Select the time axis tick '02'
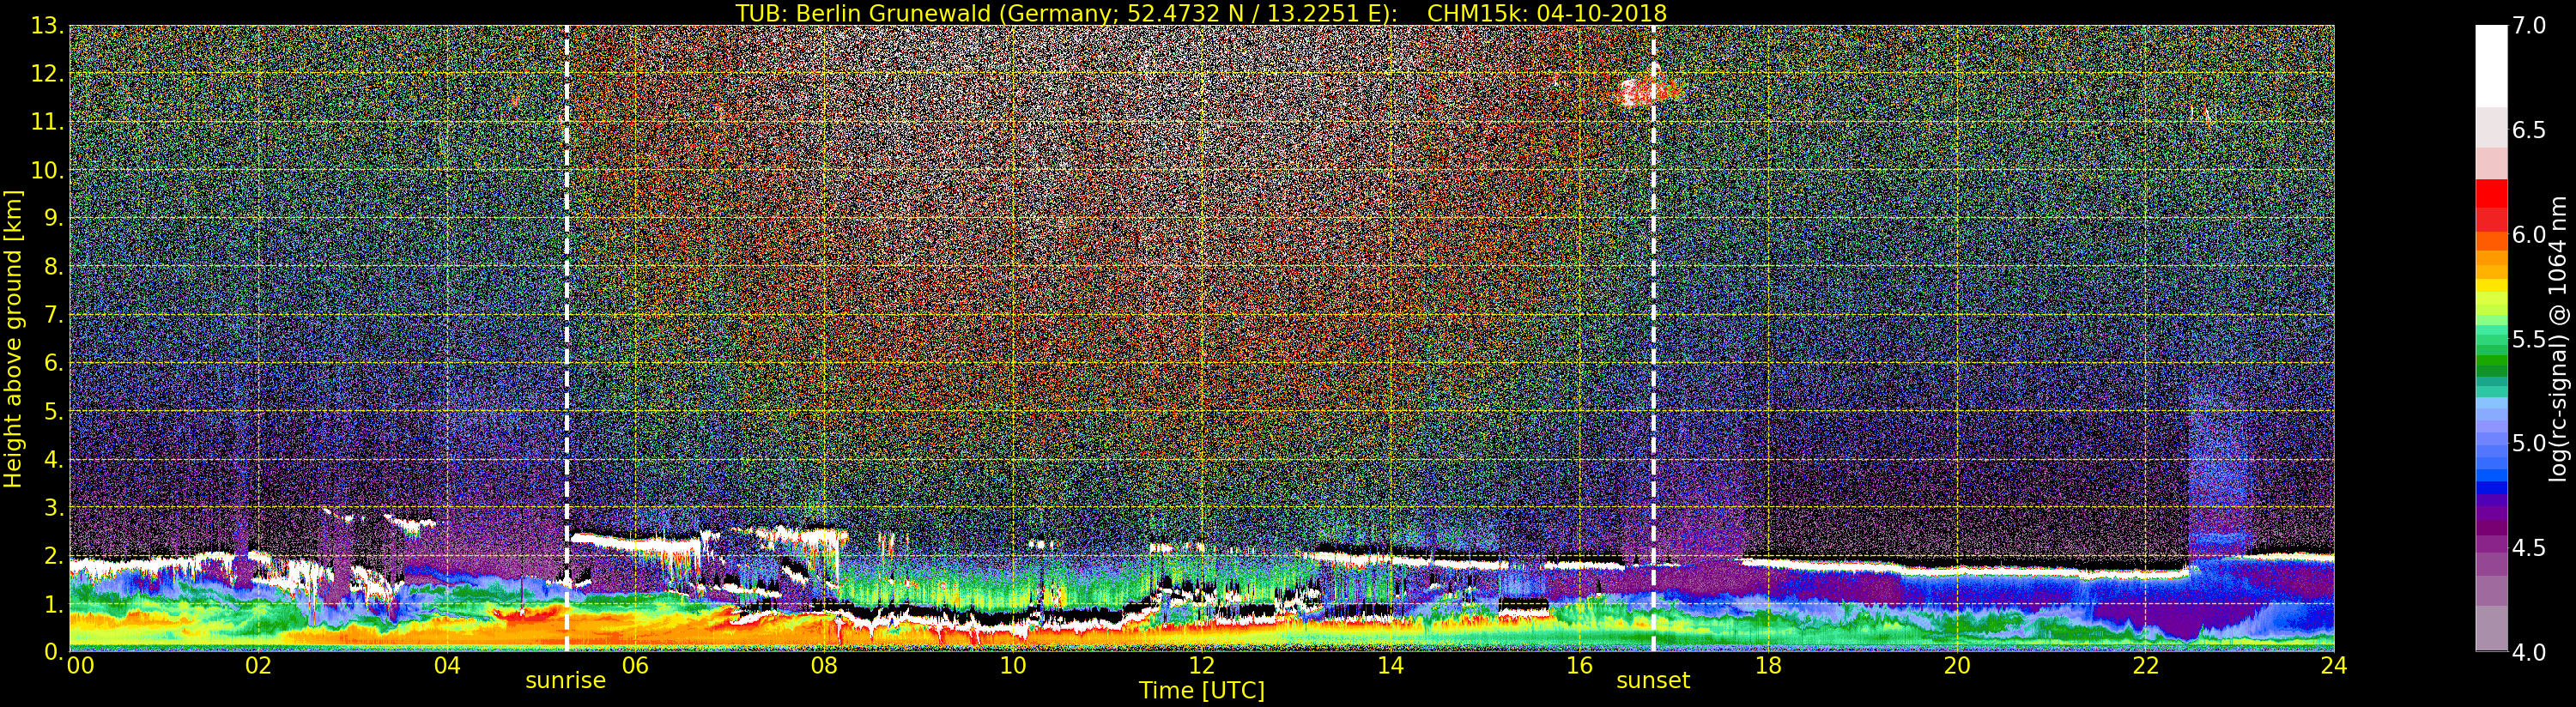This screenshot has width=2576, height=707. (x=258, y=665)
